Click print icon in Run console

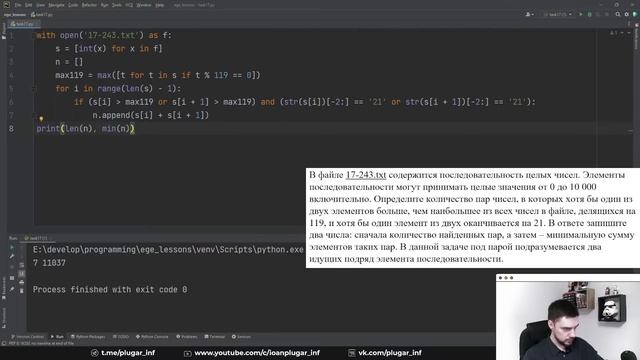click(x=22, y=282)
